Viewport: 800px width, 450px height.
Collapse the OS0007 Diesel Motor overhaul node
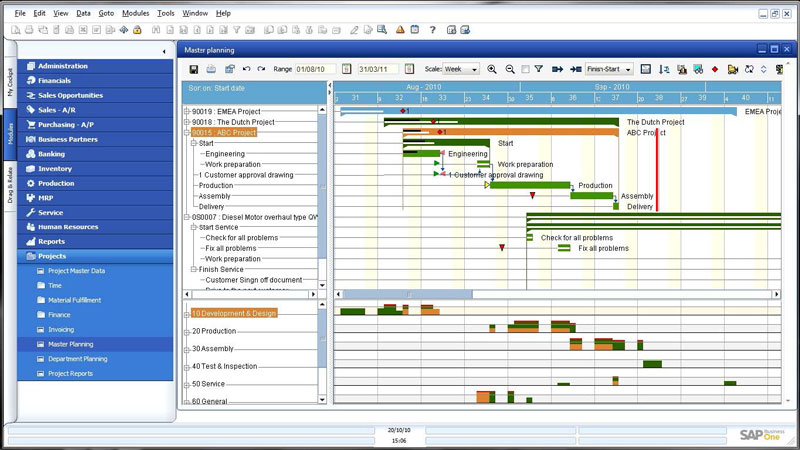point(187,217)
